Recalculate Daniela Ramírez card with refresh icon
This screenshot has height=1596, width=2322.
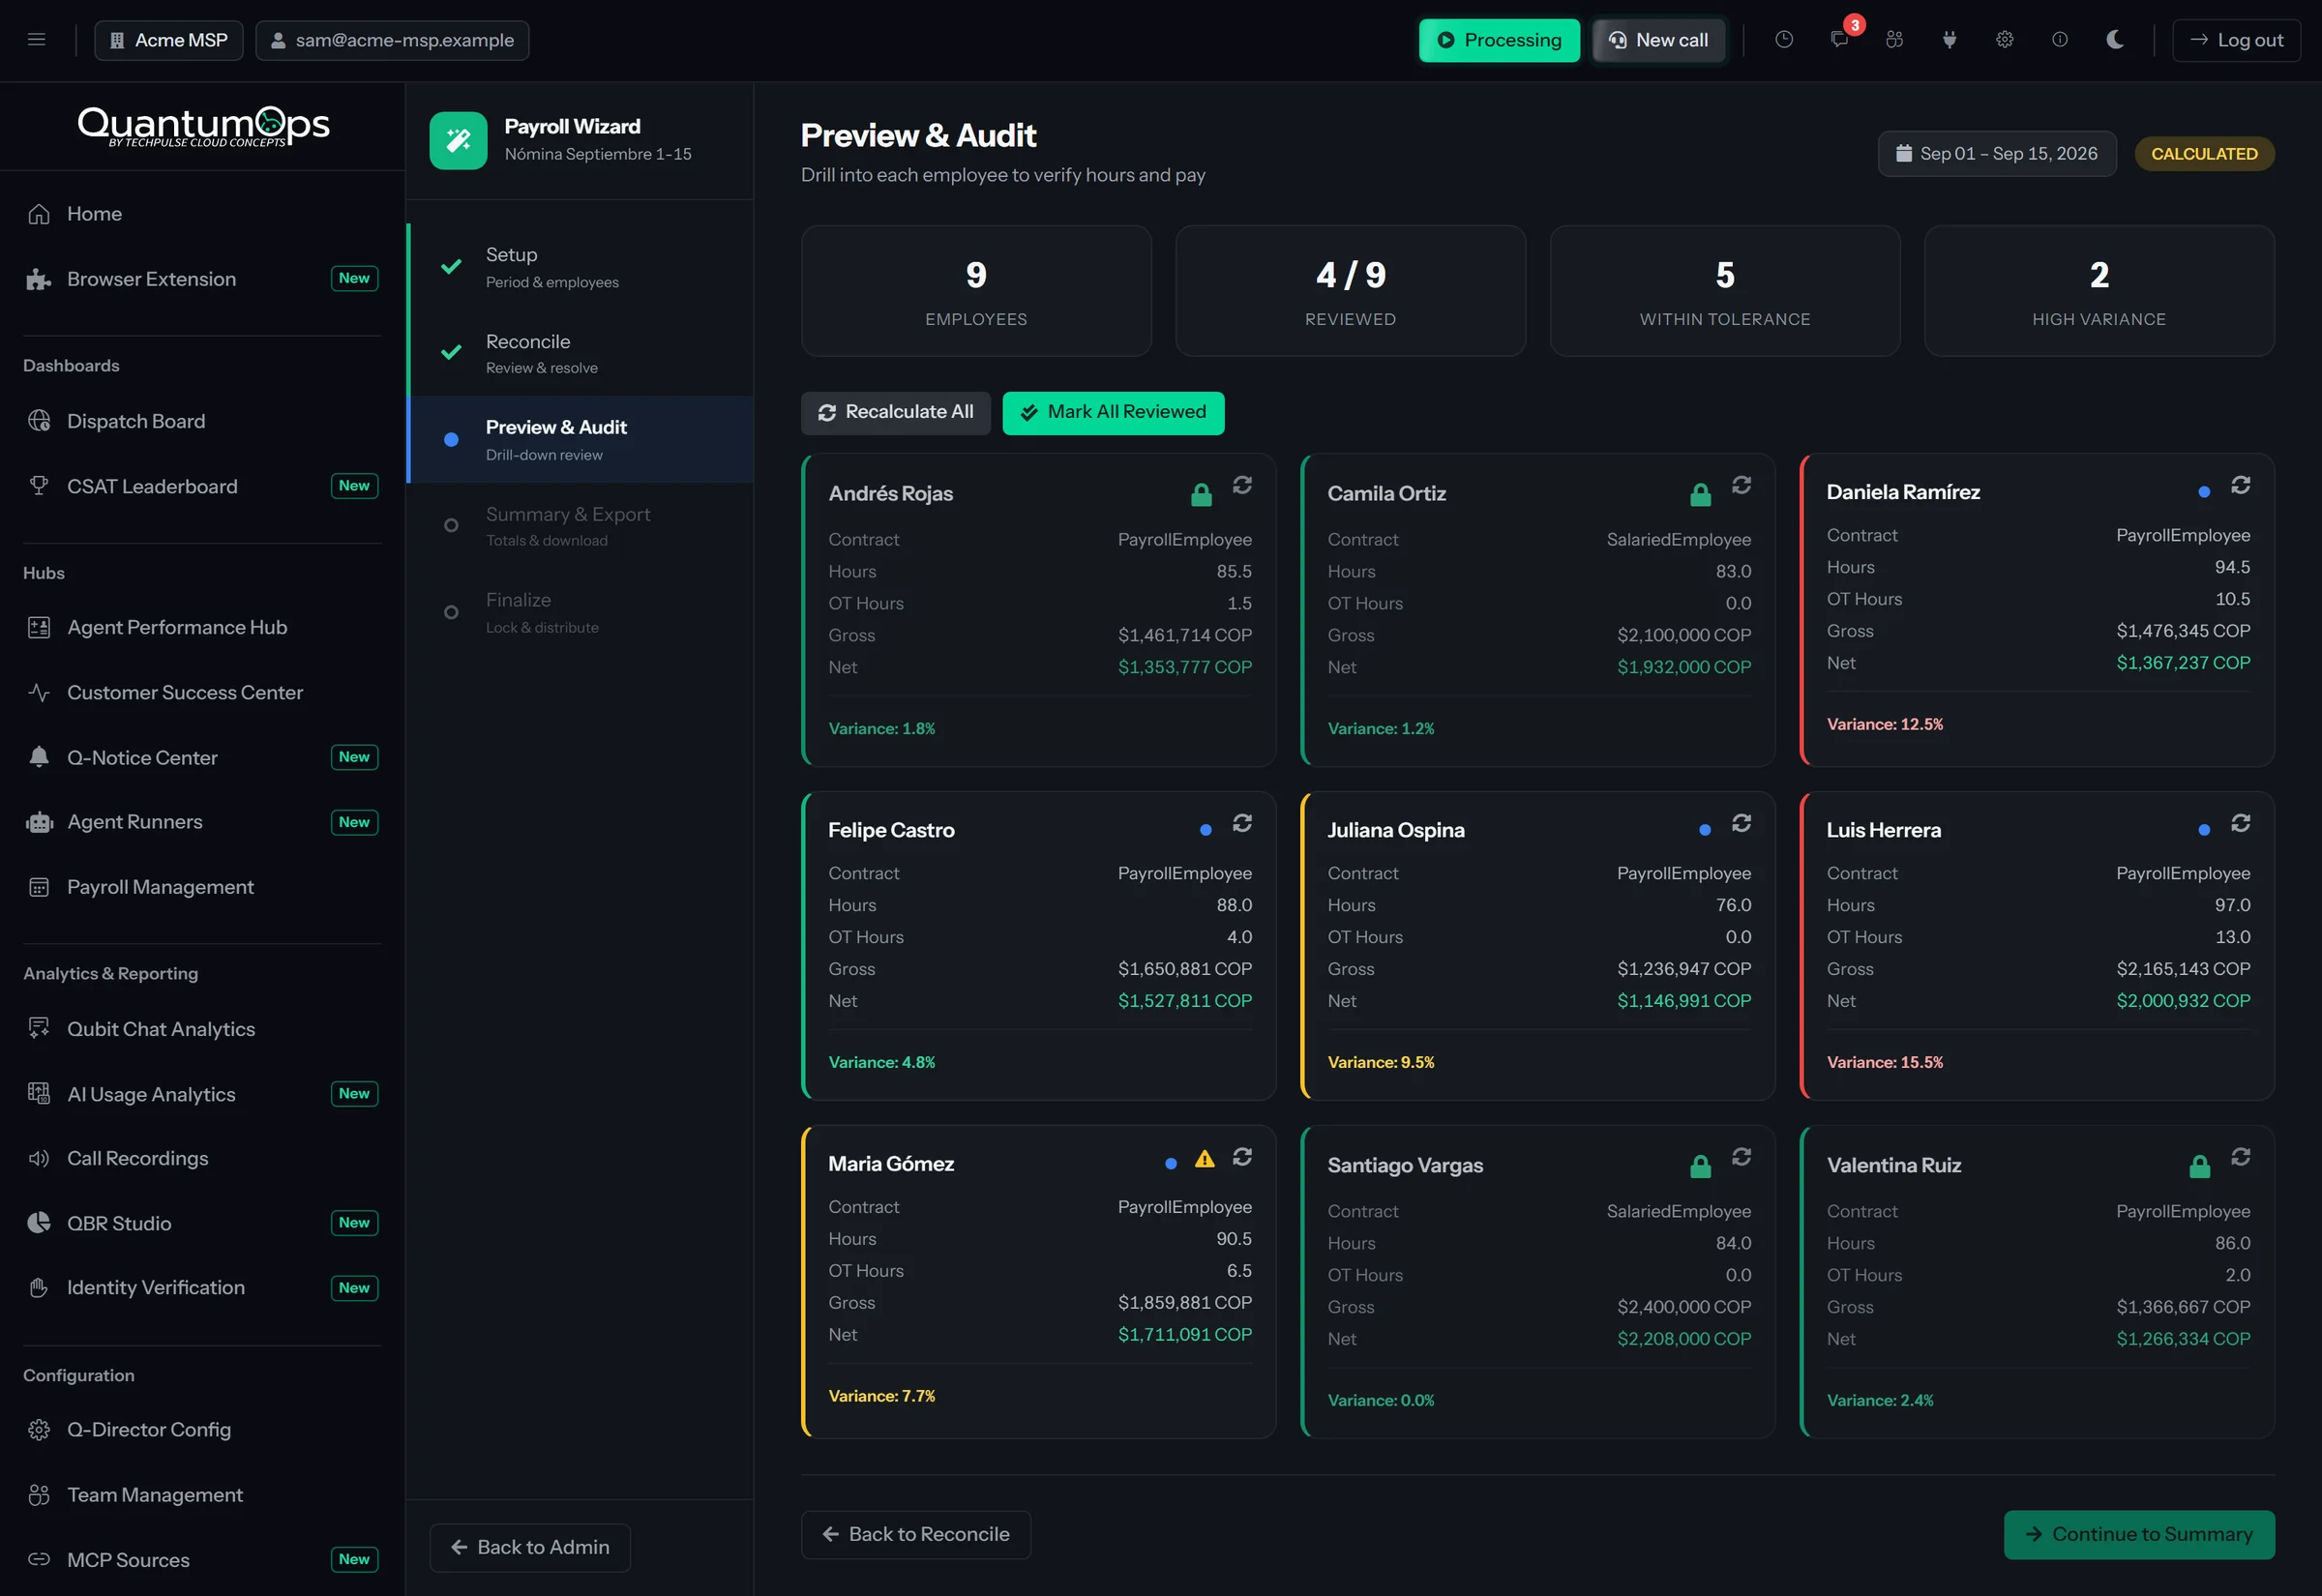point(2240,485)
